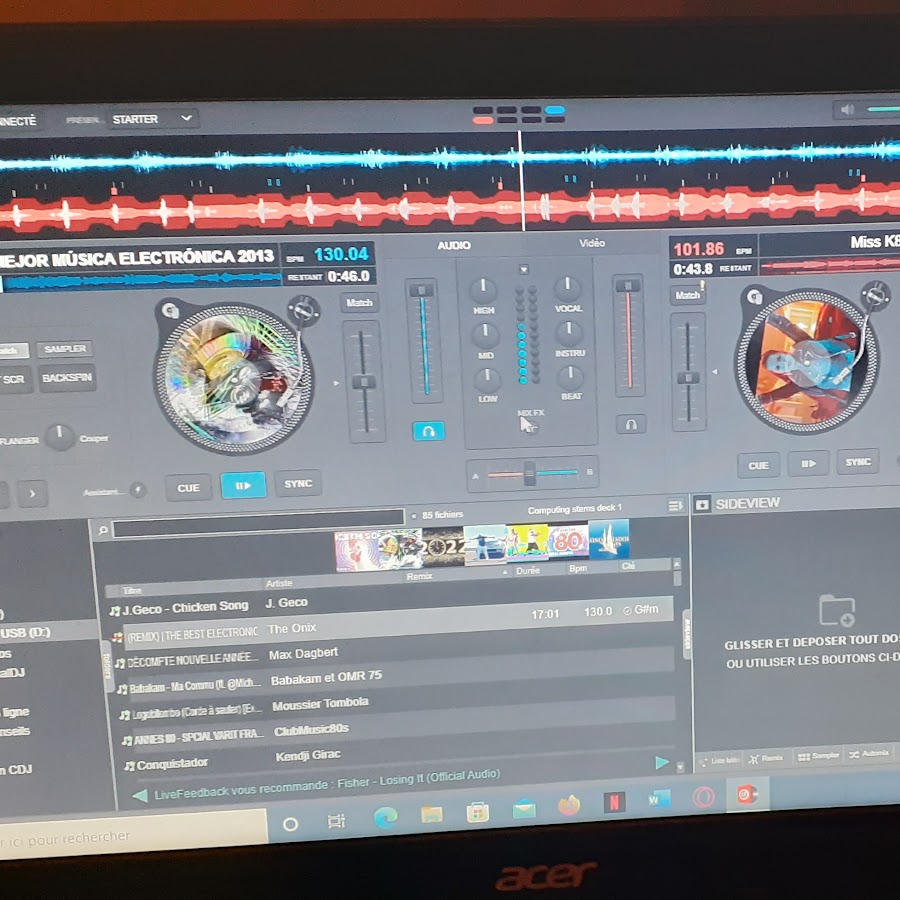Open Netflix from the taskbar

[x=614, y=802]
